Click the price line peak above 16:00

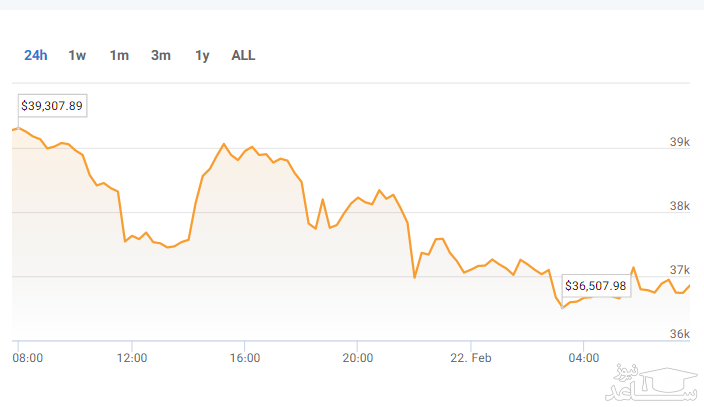pyautogui.click(x=224, y=144)
